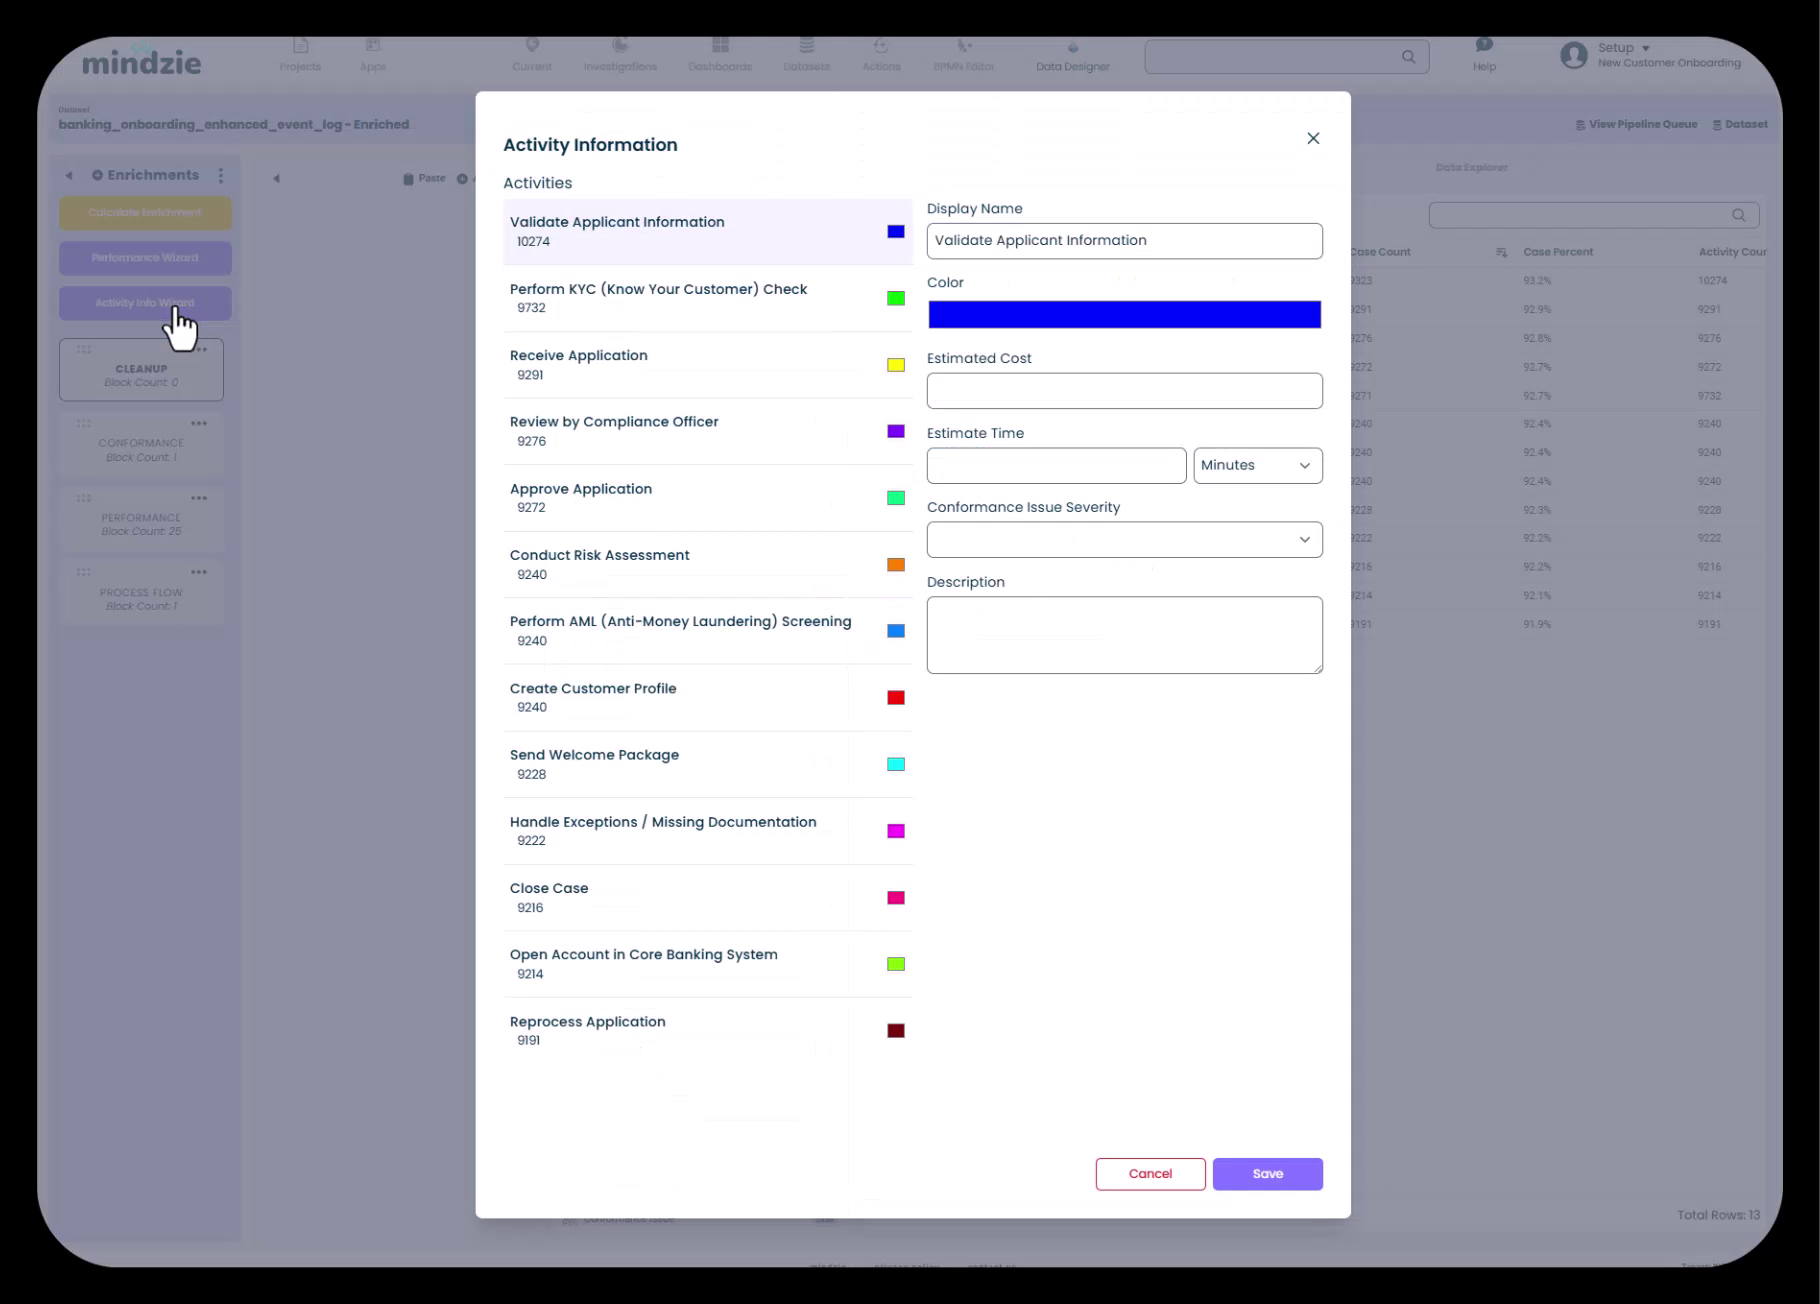
Task: Open the Enrichments three-dot menu
Action: (x=221, y=175)
